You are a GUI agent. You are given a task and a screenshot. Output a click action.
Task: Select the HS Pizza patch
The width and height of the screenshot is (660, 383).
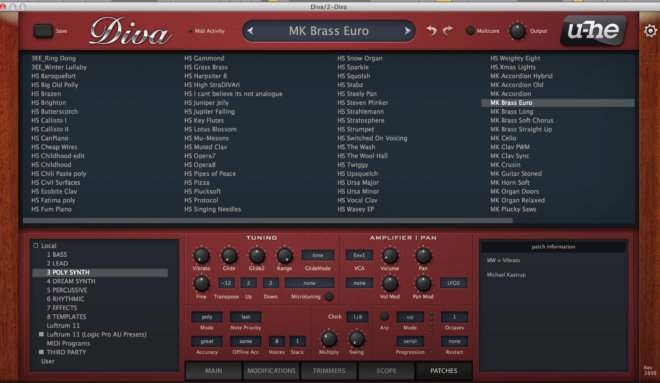[197, 183]
